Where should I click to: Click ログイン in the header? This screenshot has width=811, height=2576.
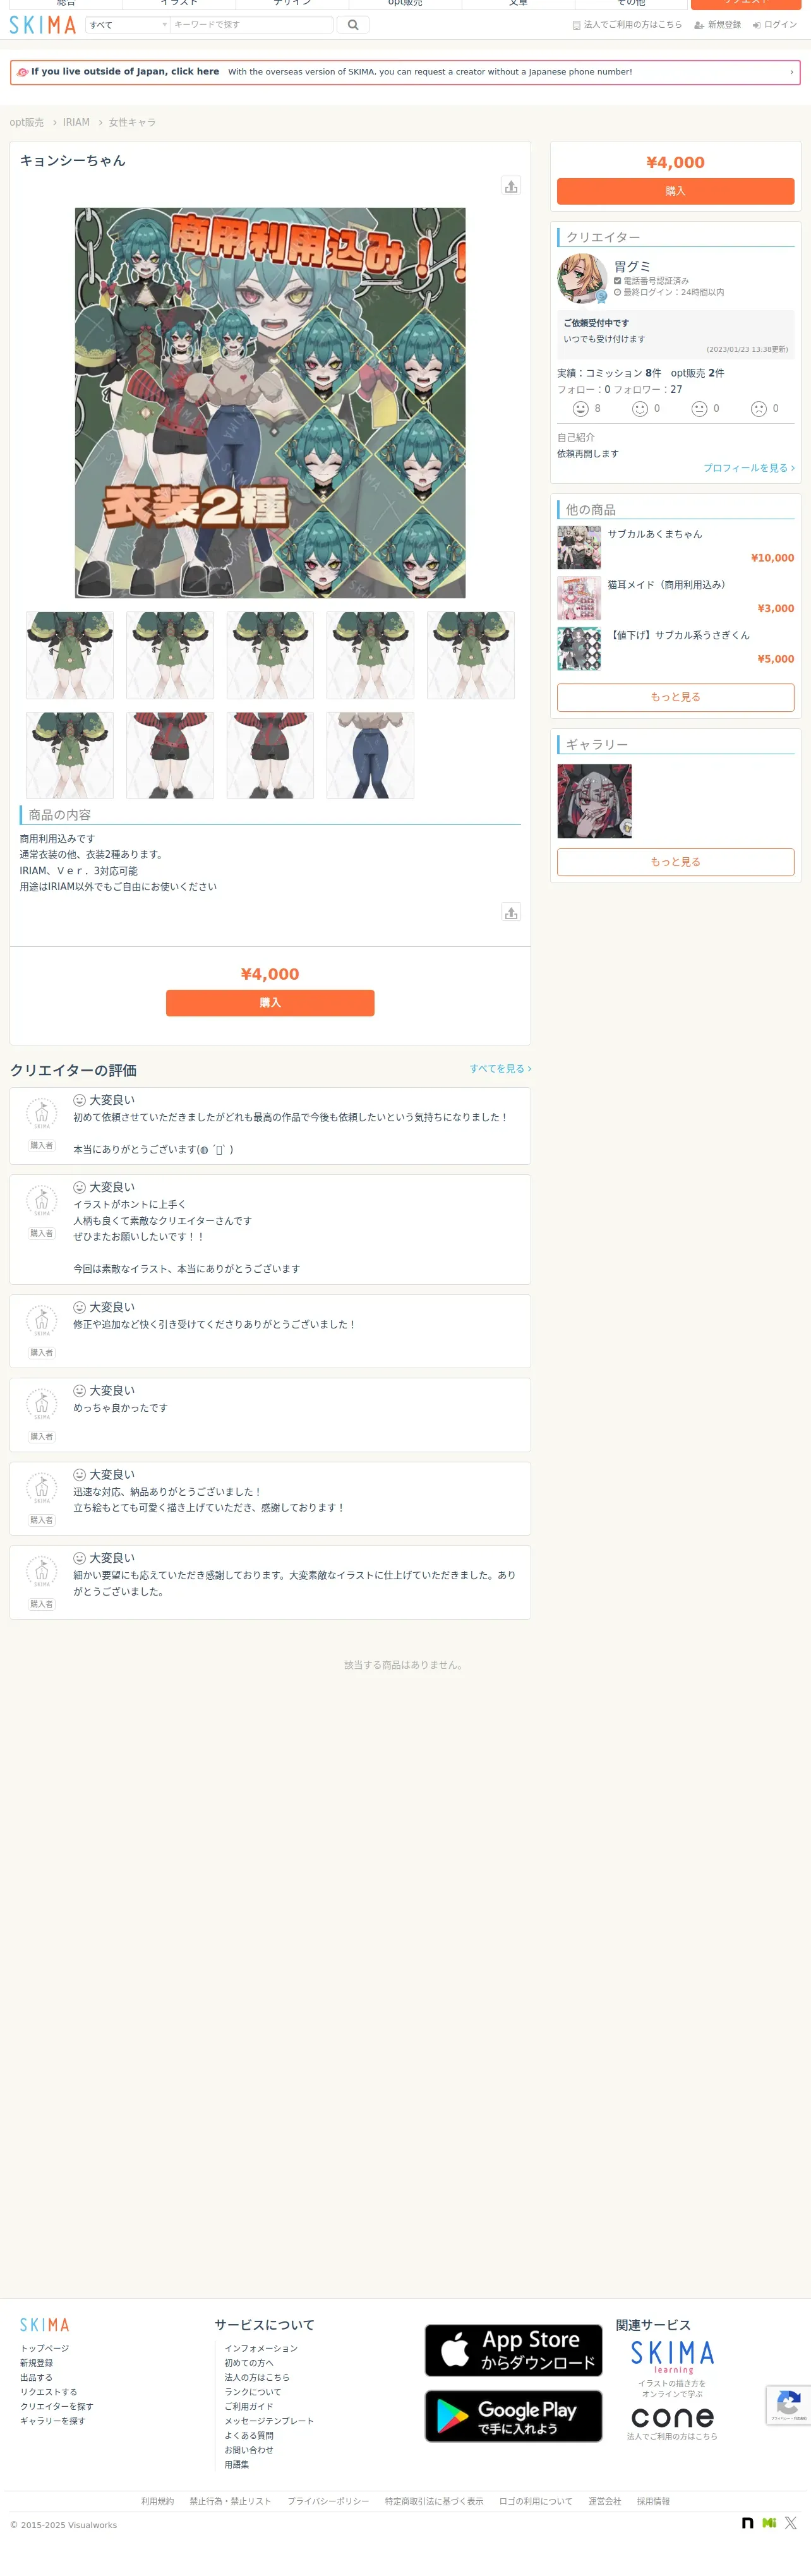tap(775, 25)
